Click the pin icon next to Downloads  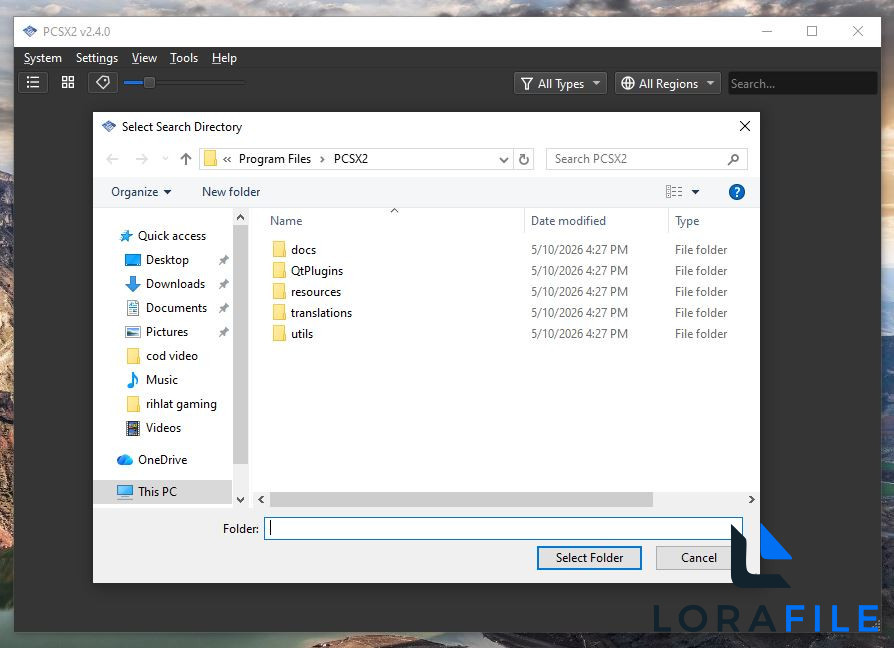click(224, 284)
